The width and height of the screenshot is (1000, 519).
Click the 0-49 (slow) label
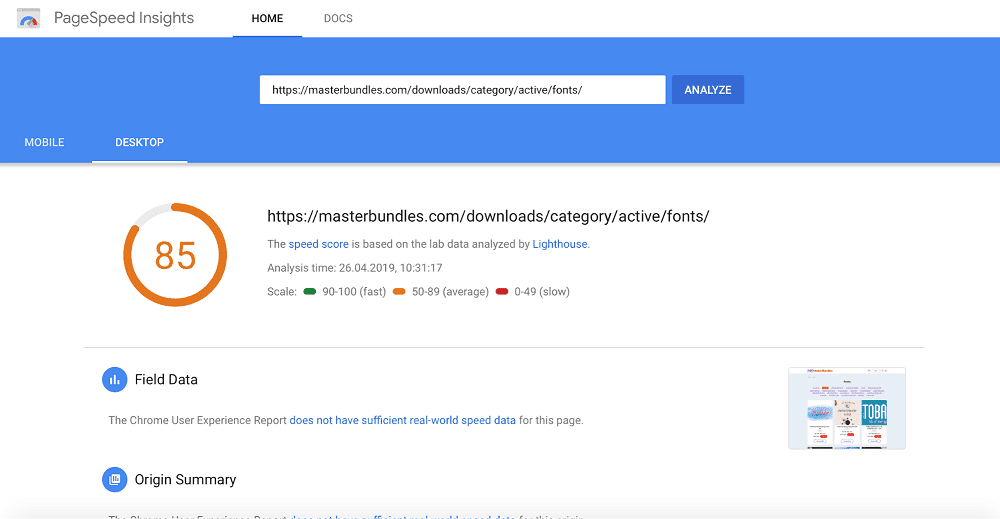point(542,291)
